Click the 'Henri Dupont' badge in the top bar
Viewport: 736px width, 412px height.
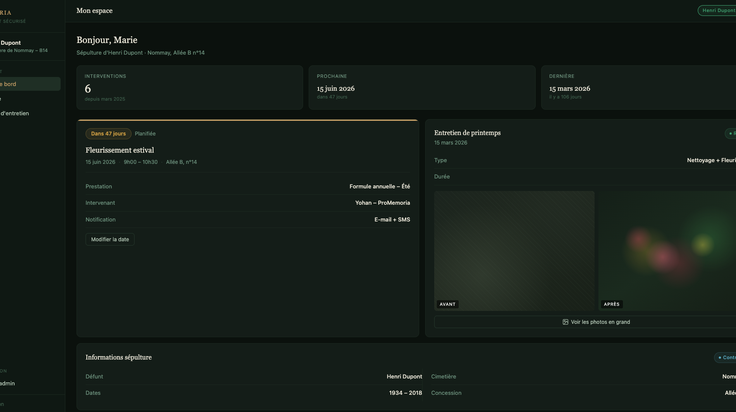(717, 10)
